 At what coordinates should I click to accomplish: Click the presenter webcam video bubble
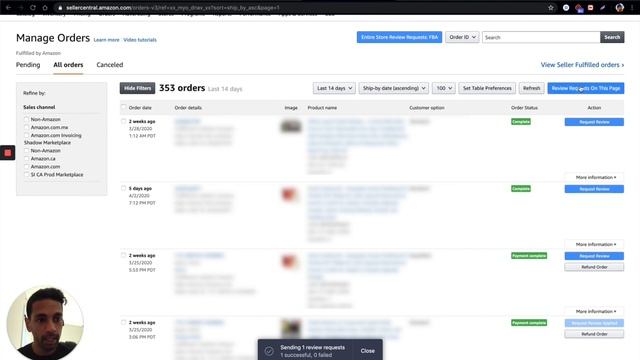[x=45, y=323]
